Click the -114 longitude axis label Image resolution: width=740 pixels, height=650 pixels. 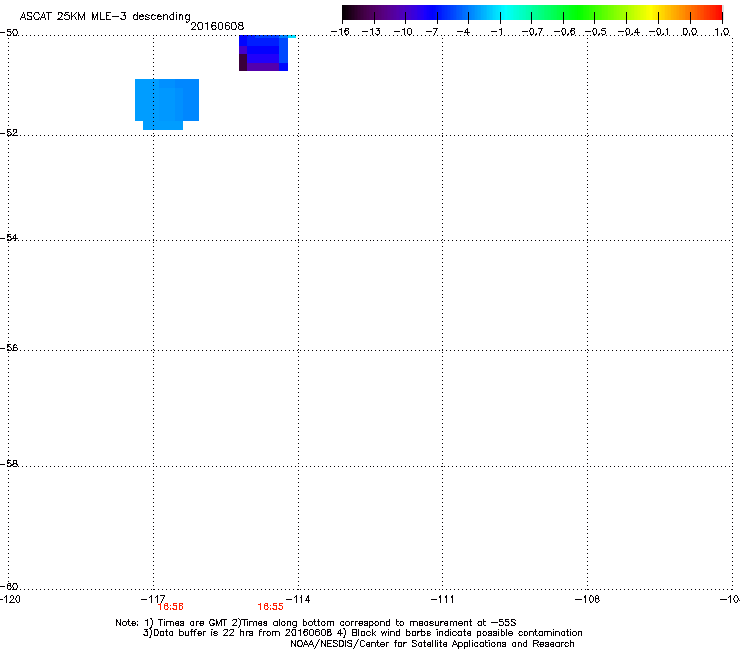coord(298,599)
